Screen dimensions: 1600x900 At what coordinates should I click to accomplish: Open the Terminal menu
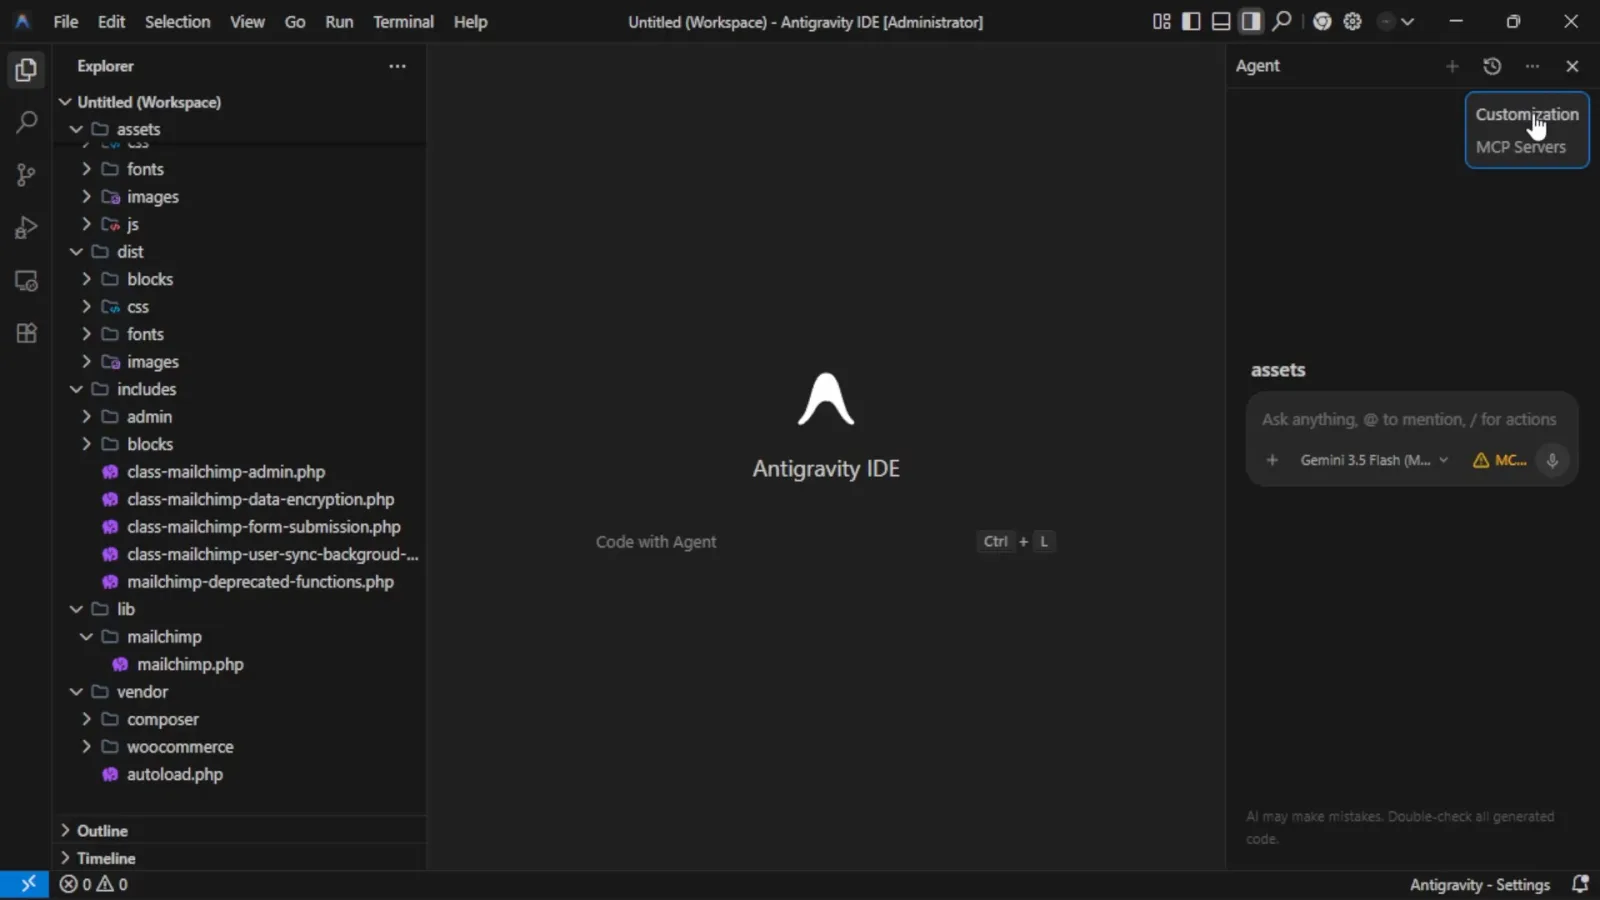pyautogui.click(x=403, y=21)
